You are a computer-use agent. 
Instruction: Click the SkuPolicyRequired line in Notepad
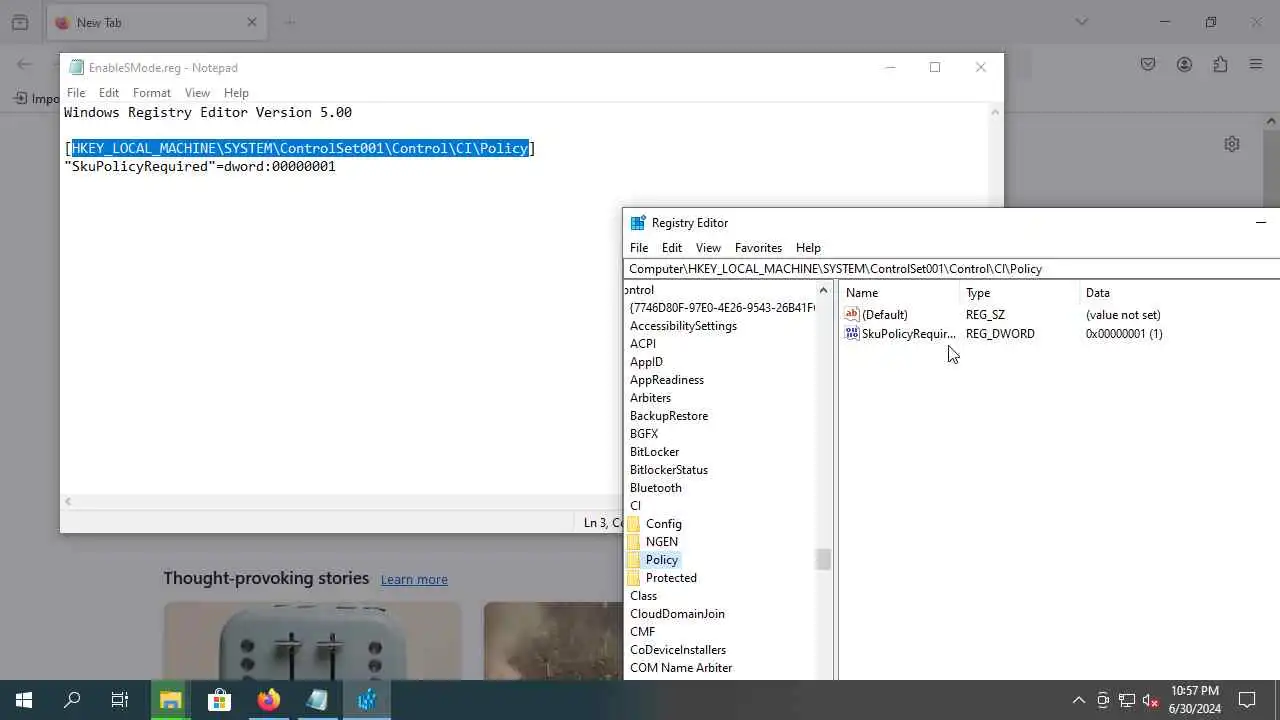[x=200, y=166]
